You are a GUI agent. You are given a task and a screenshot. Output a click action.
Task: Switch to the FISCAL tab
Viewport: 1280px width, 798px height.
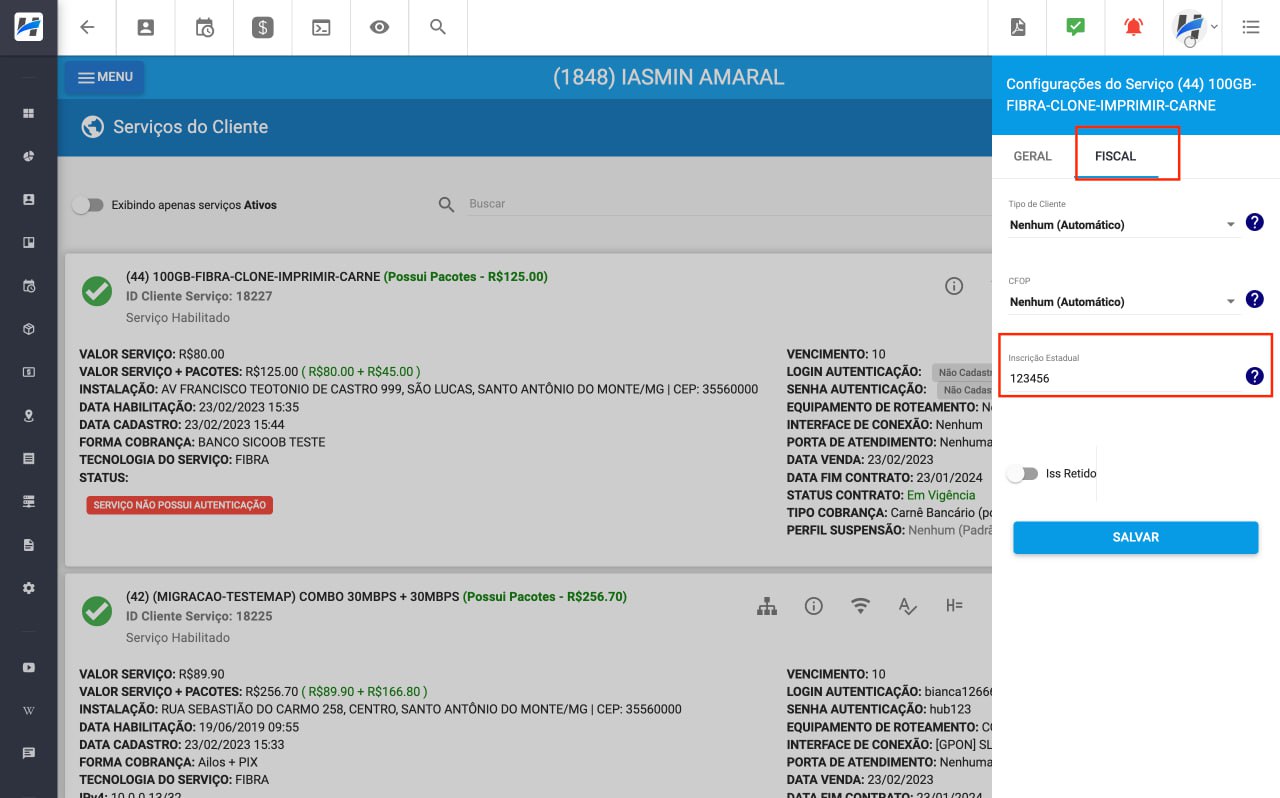coord(1116,156)
